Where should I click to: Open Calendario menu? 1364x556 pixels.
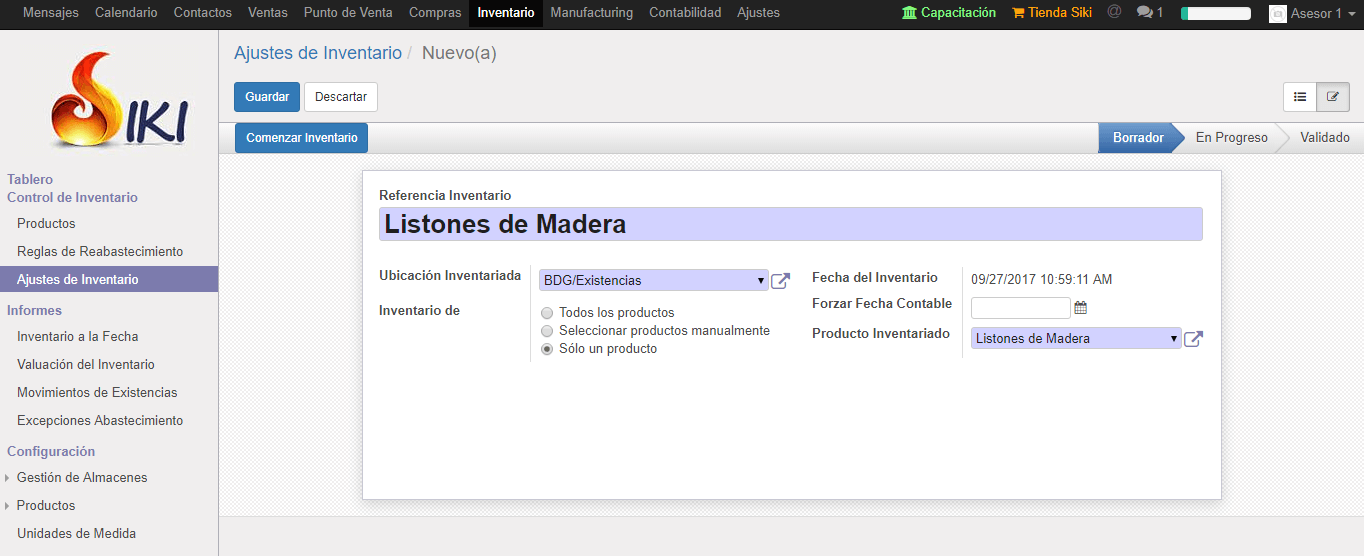pos(126,13)
